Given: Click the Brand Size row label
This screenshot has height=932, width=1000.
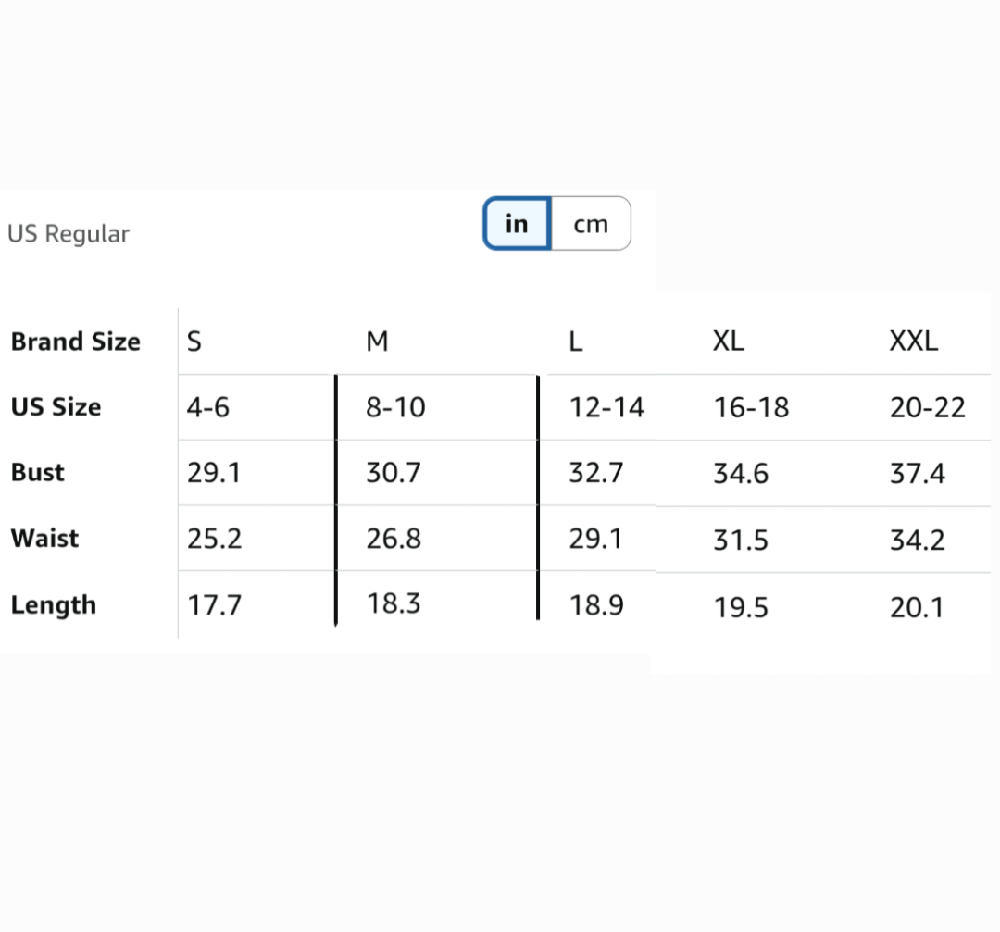Looking at the screenshot, I should [x=75, y=342].
